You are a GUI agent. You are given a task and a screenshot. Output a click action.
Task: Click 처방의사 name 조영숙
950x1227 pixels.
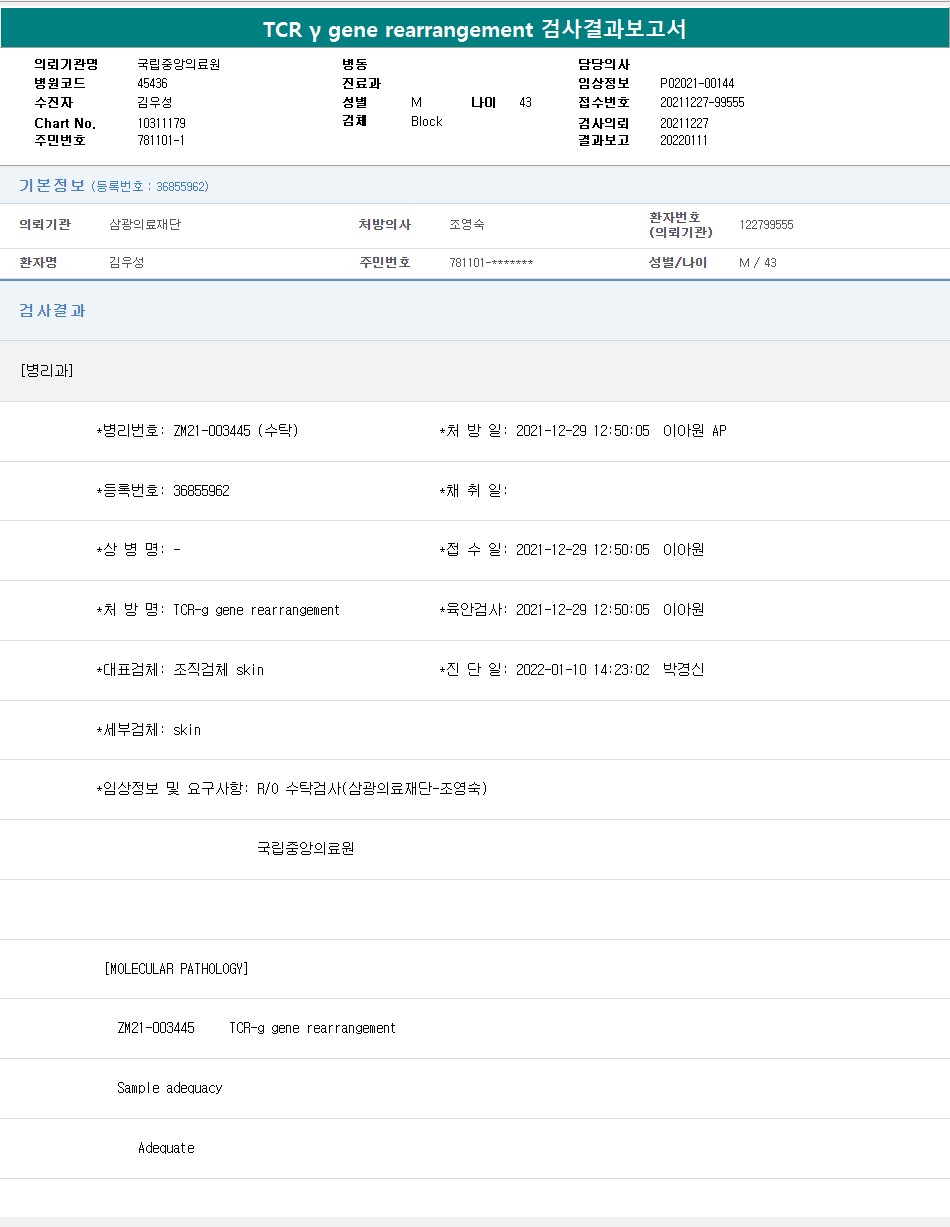466,225
